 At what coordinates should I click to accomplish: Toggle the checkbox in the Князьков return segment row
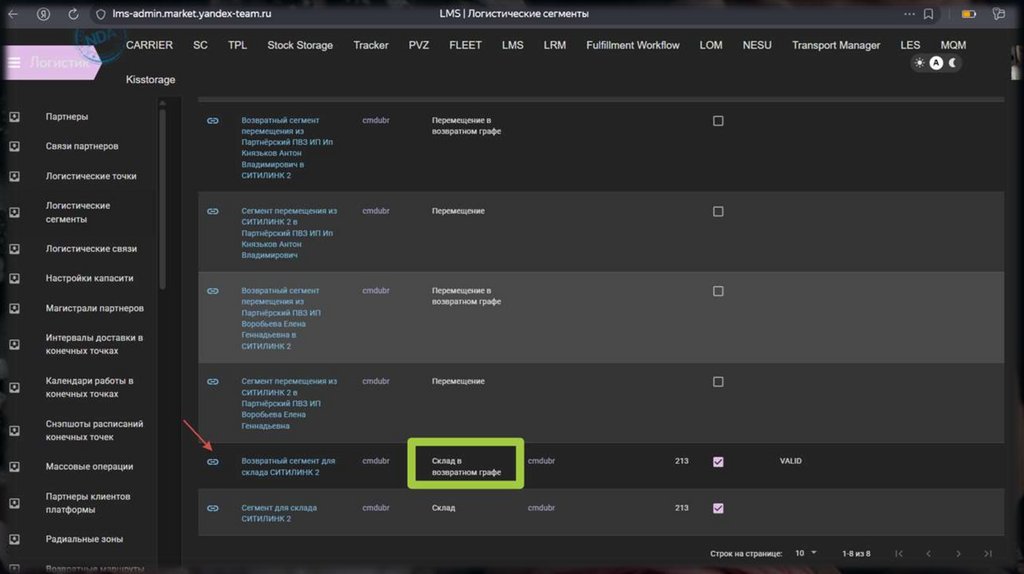pyautogui.click(x=718, y=121)
